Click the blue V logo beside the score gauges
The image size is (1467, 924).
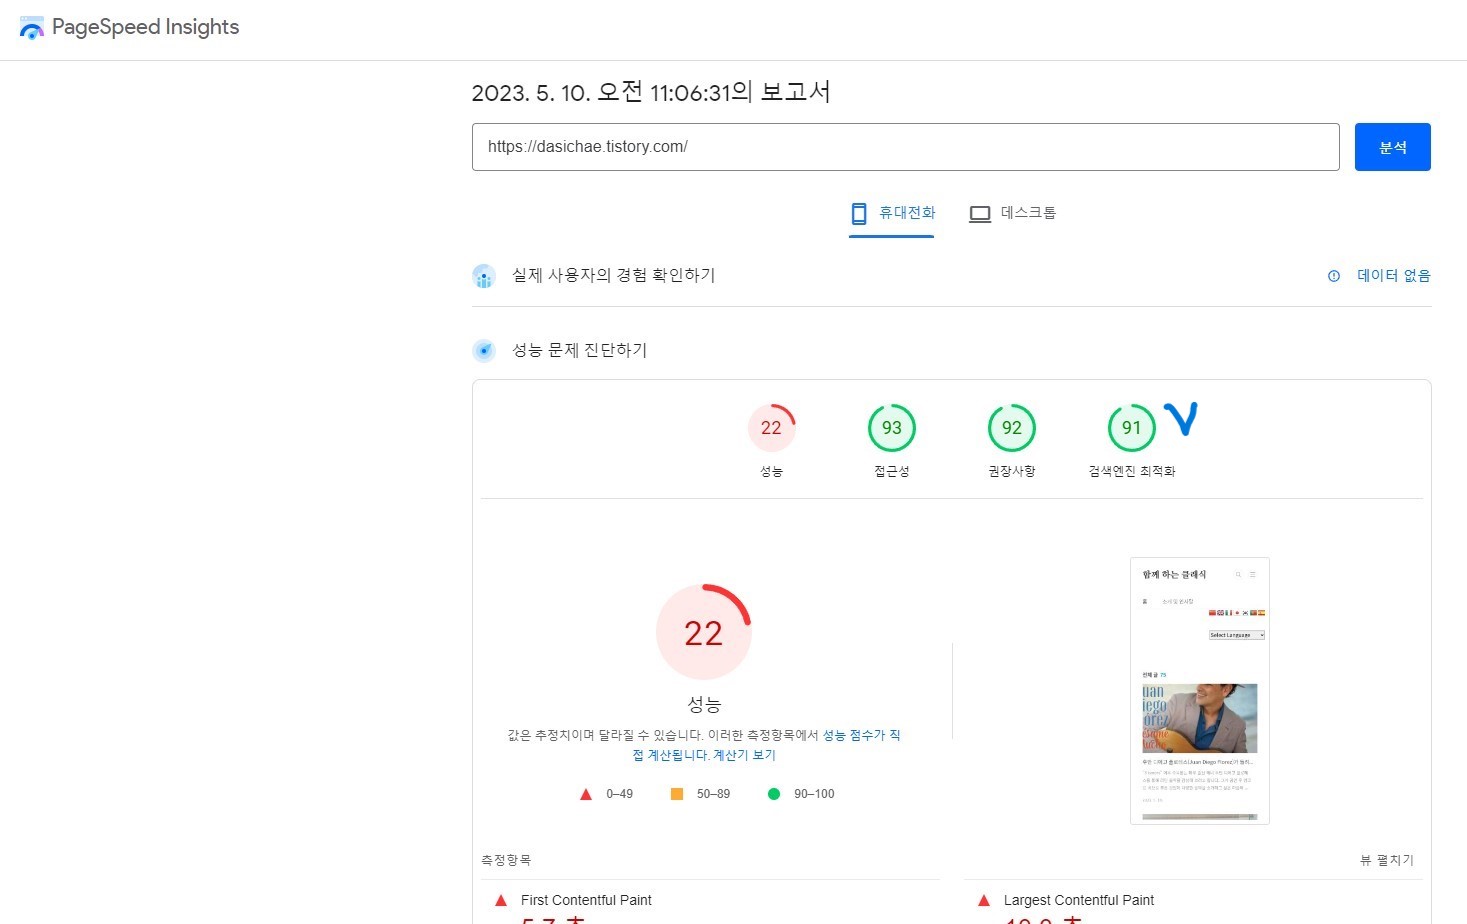1182,420
